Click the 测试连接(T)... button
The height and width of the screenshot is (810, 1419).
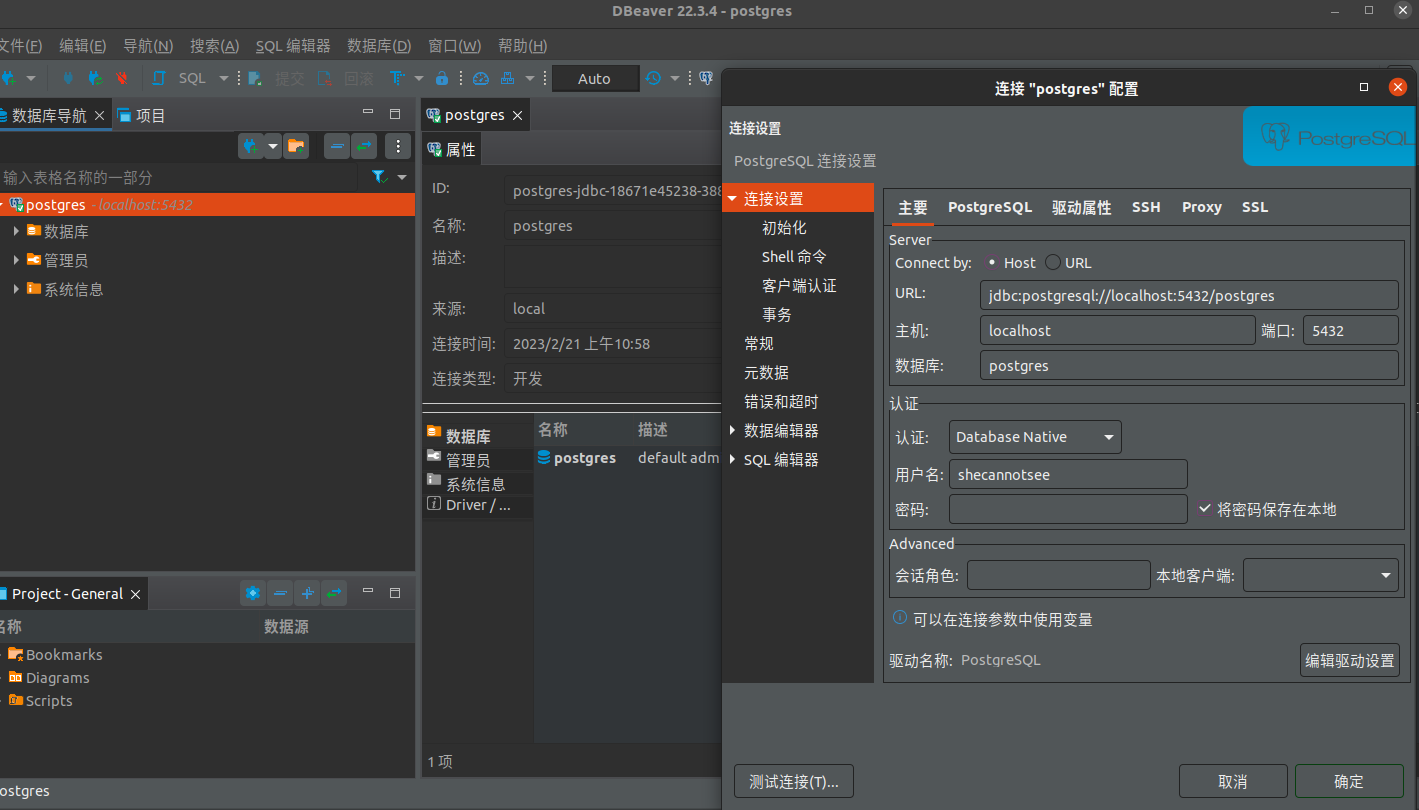[794, 781]
